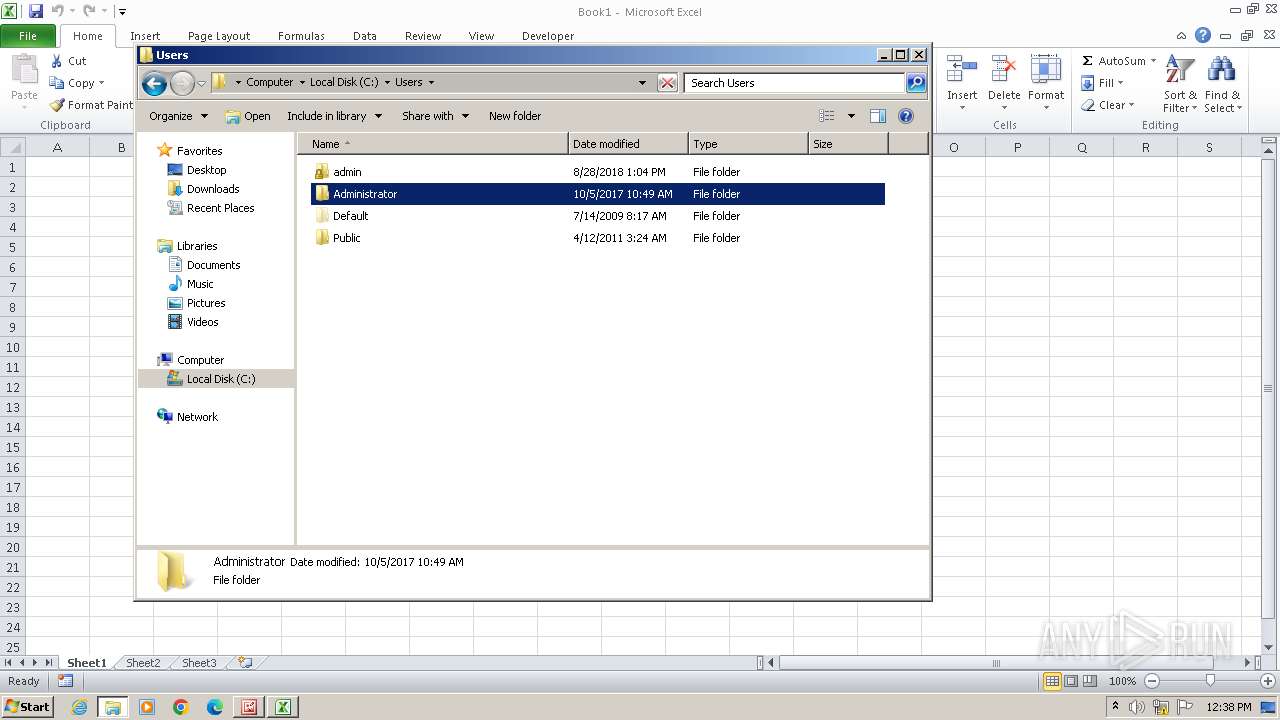Open the recent pages dropdown beside Forward
Image resolution: width=1280 pixels, height=720 pixels.
(201, 83)
